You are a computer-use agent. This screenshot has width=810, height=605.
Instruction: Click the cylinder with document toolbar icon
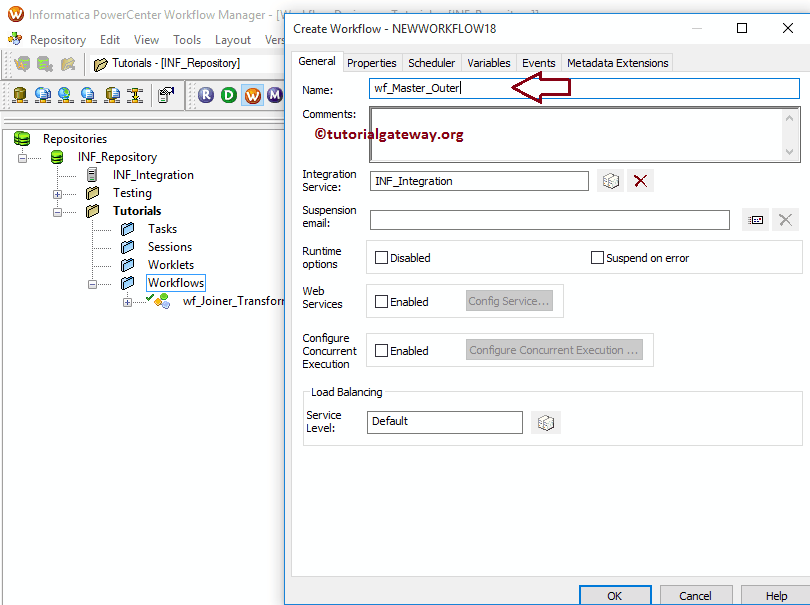pyautogui.click(x=112, y=95)
